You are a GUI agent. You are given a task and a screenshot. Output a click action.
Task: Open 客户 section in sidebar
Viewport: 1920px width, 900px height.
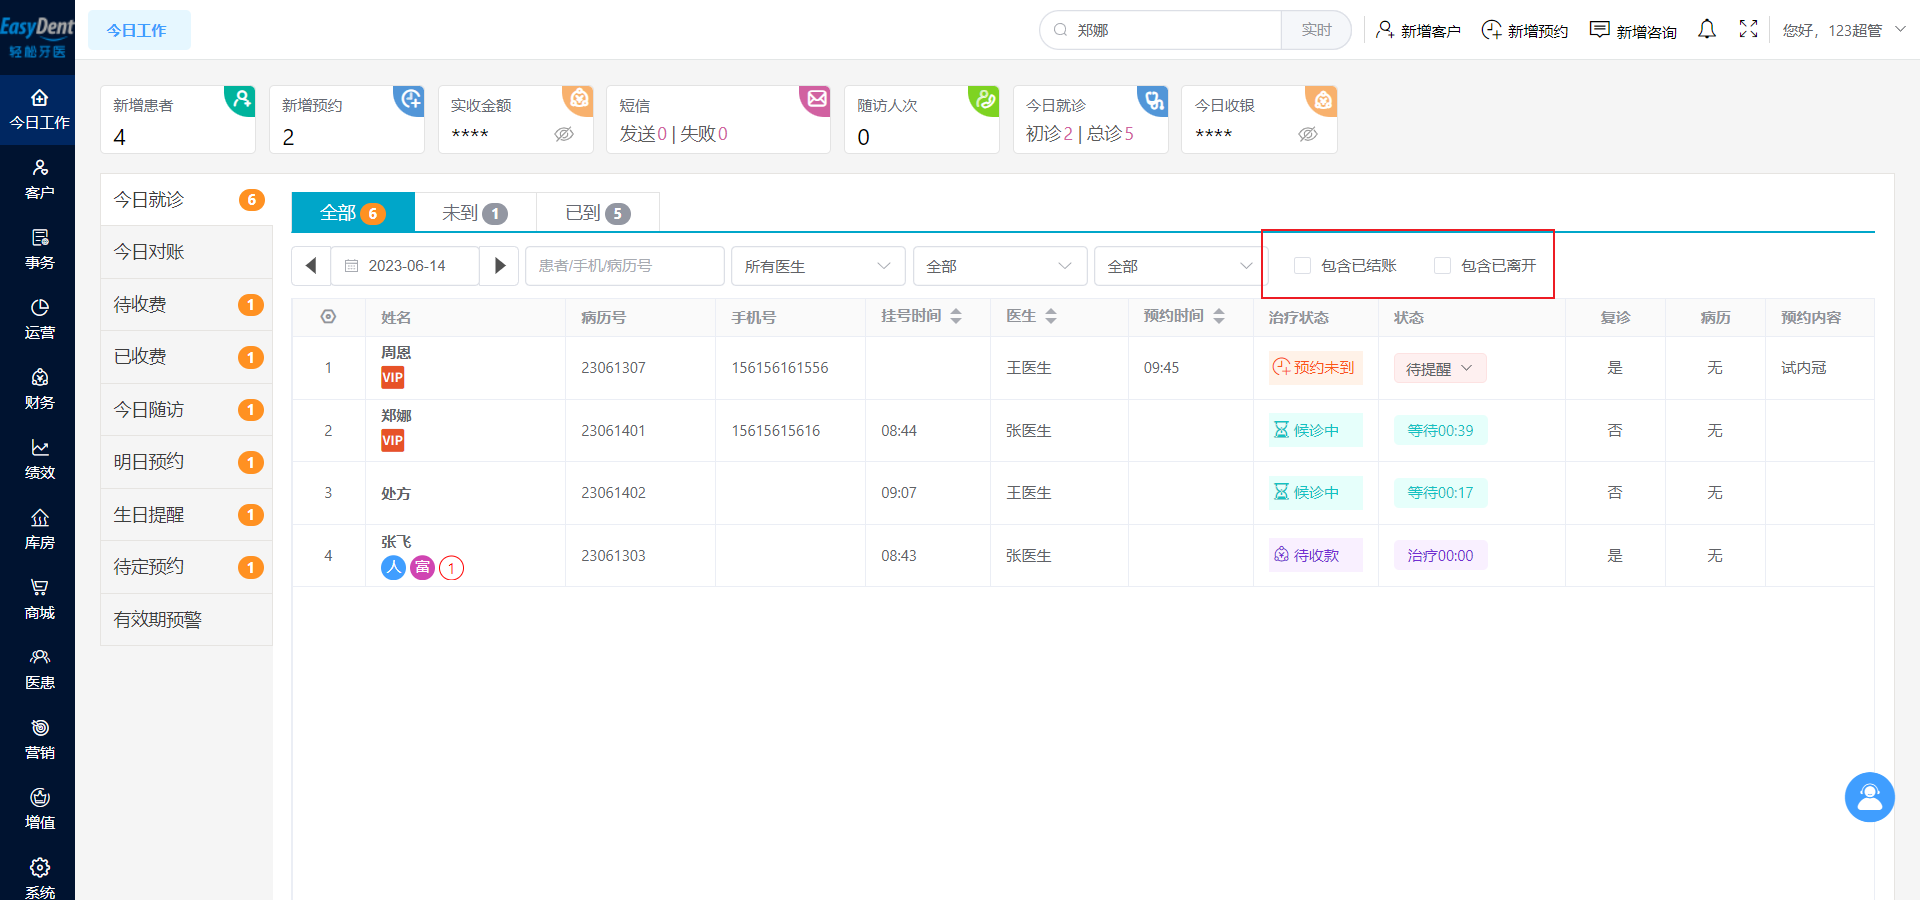click(39, 180)
